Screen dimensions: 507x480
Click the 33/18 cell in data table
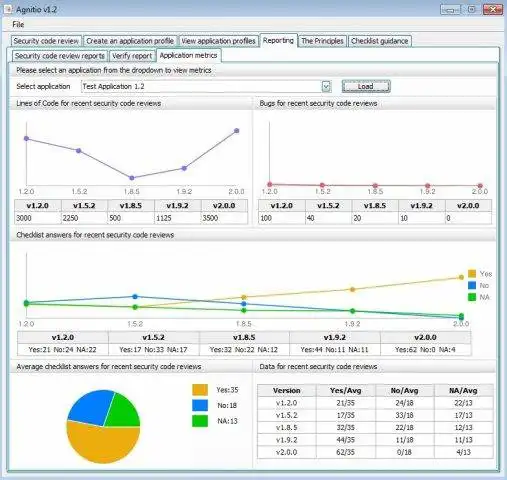(x=404, y=415)
